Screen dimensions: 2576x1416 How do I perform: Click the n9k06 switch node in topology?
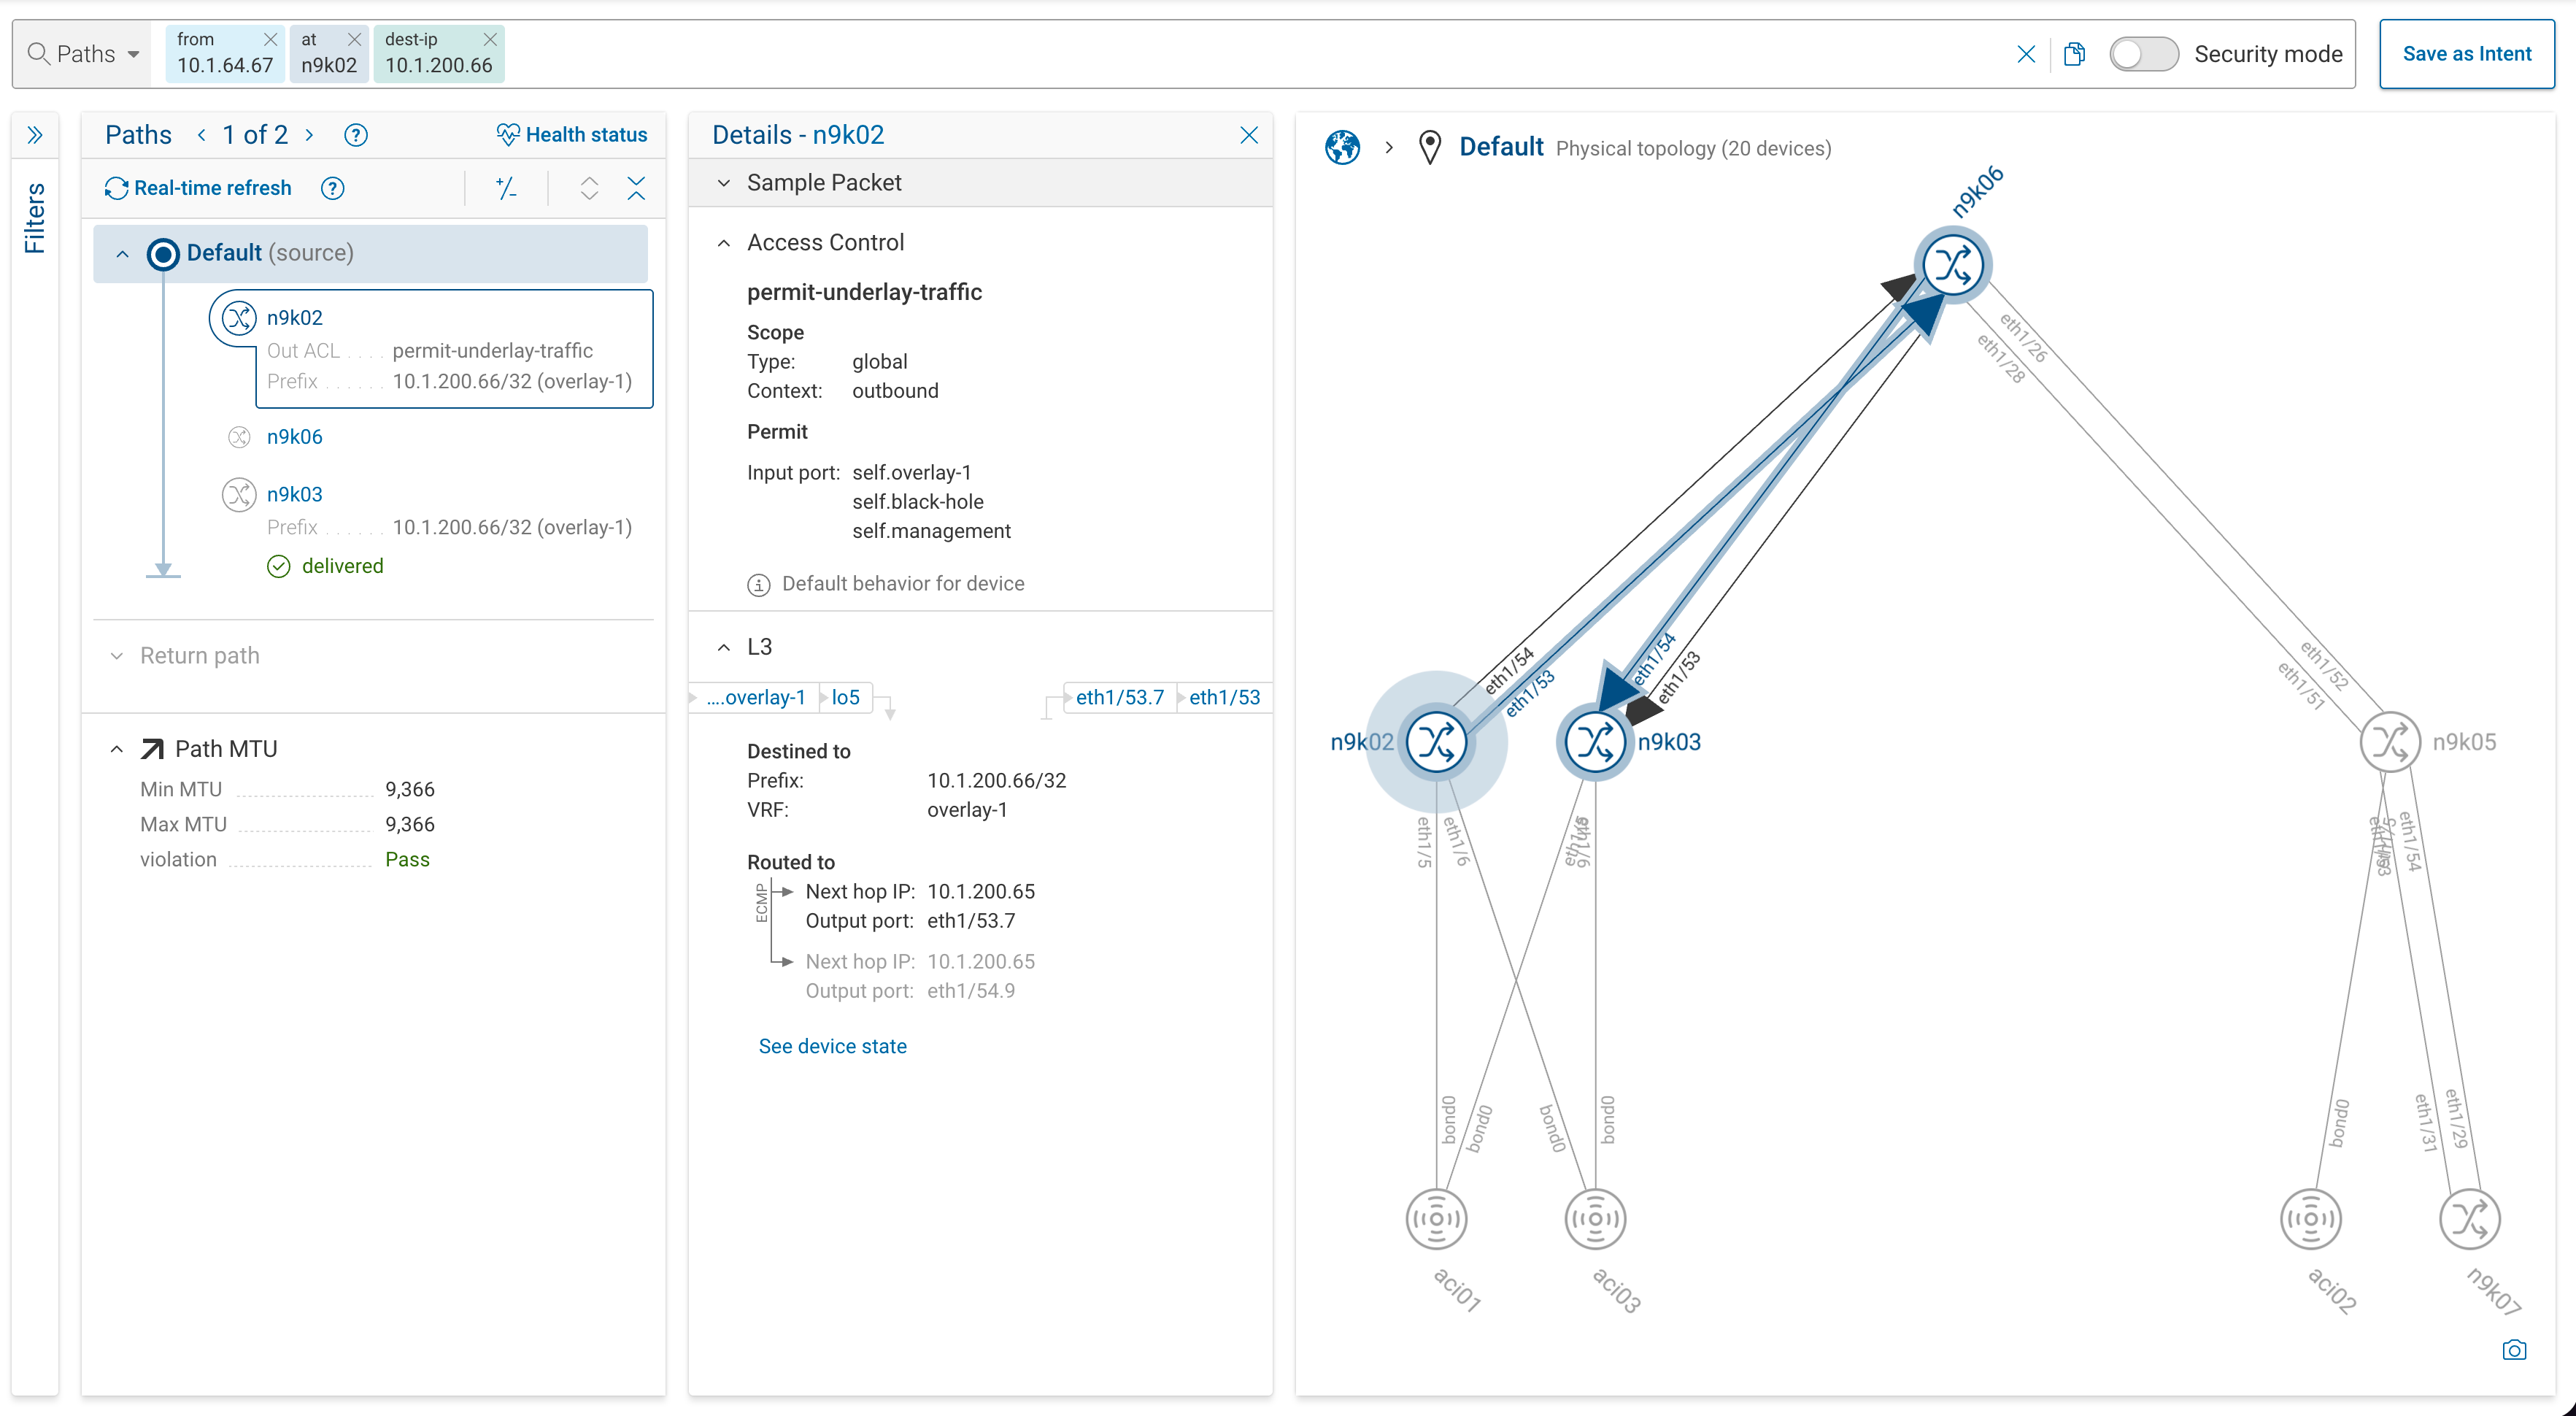tap(1952, 266)
